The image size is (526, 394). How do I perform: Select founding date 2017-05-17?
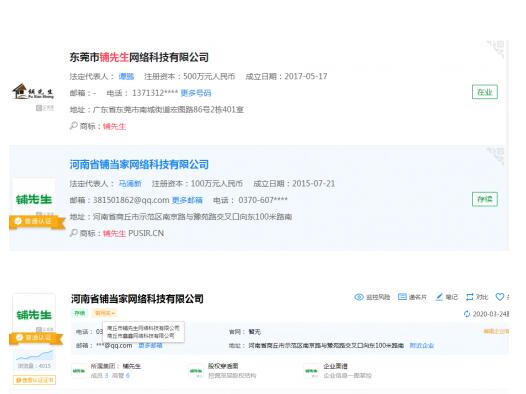point(306,76)
